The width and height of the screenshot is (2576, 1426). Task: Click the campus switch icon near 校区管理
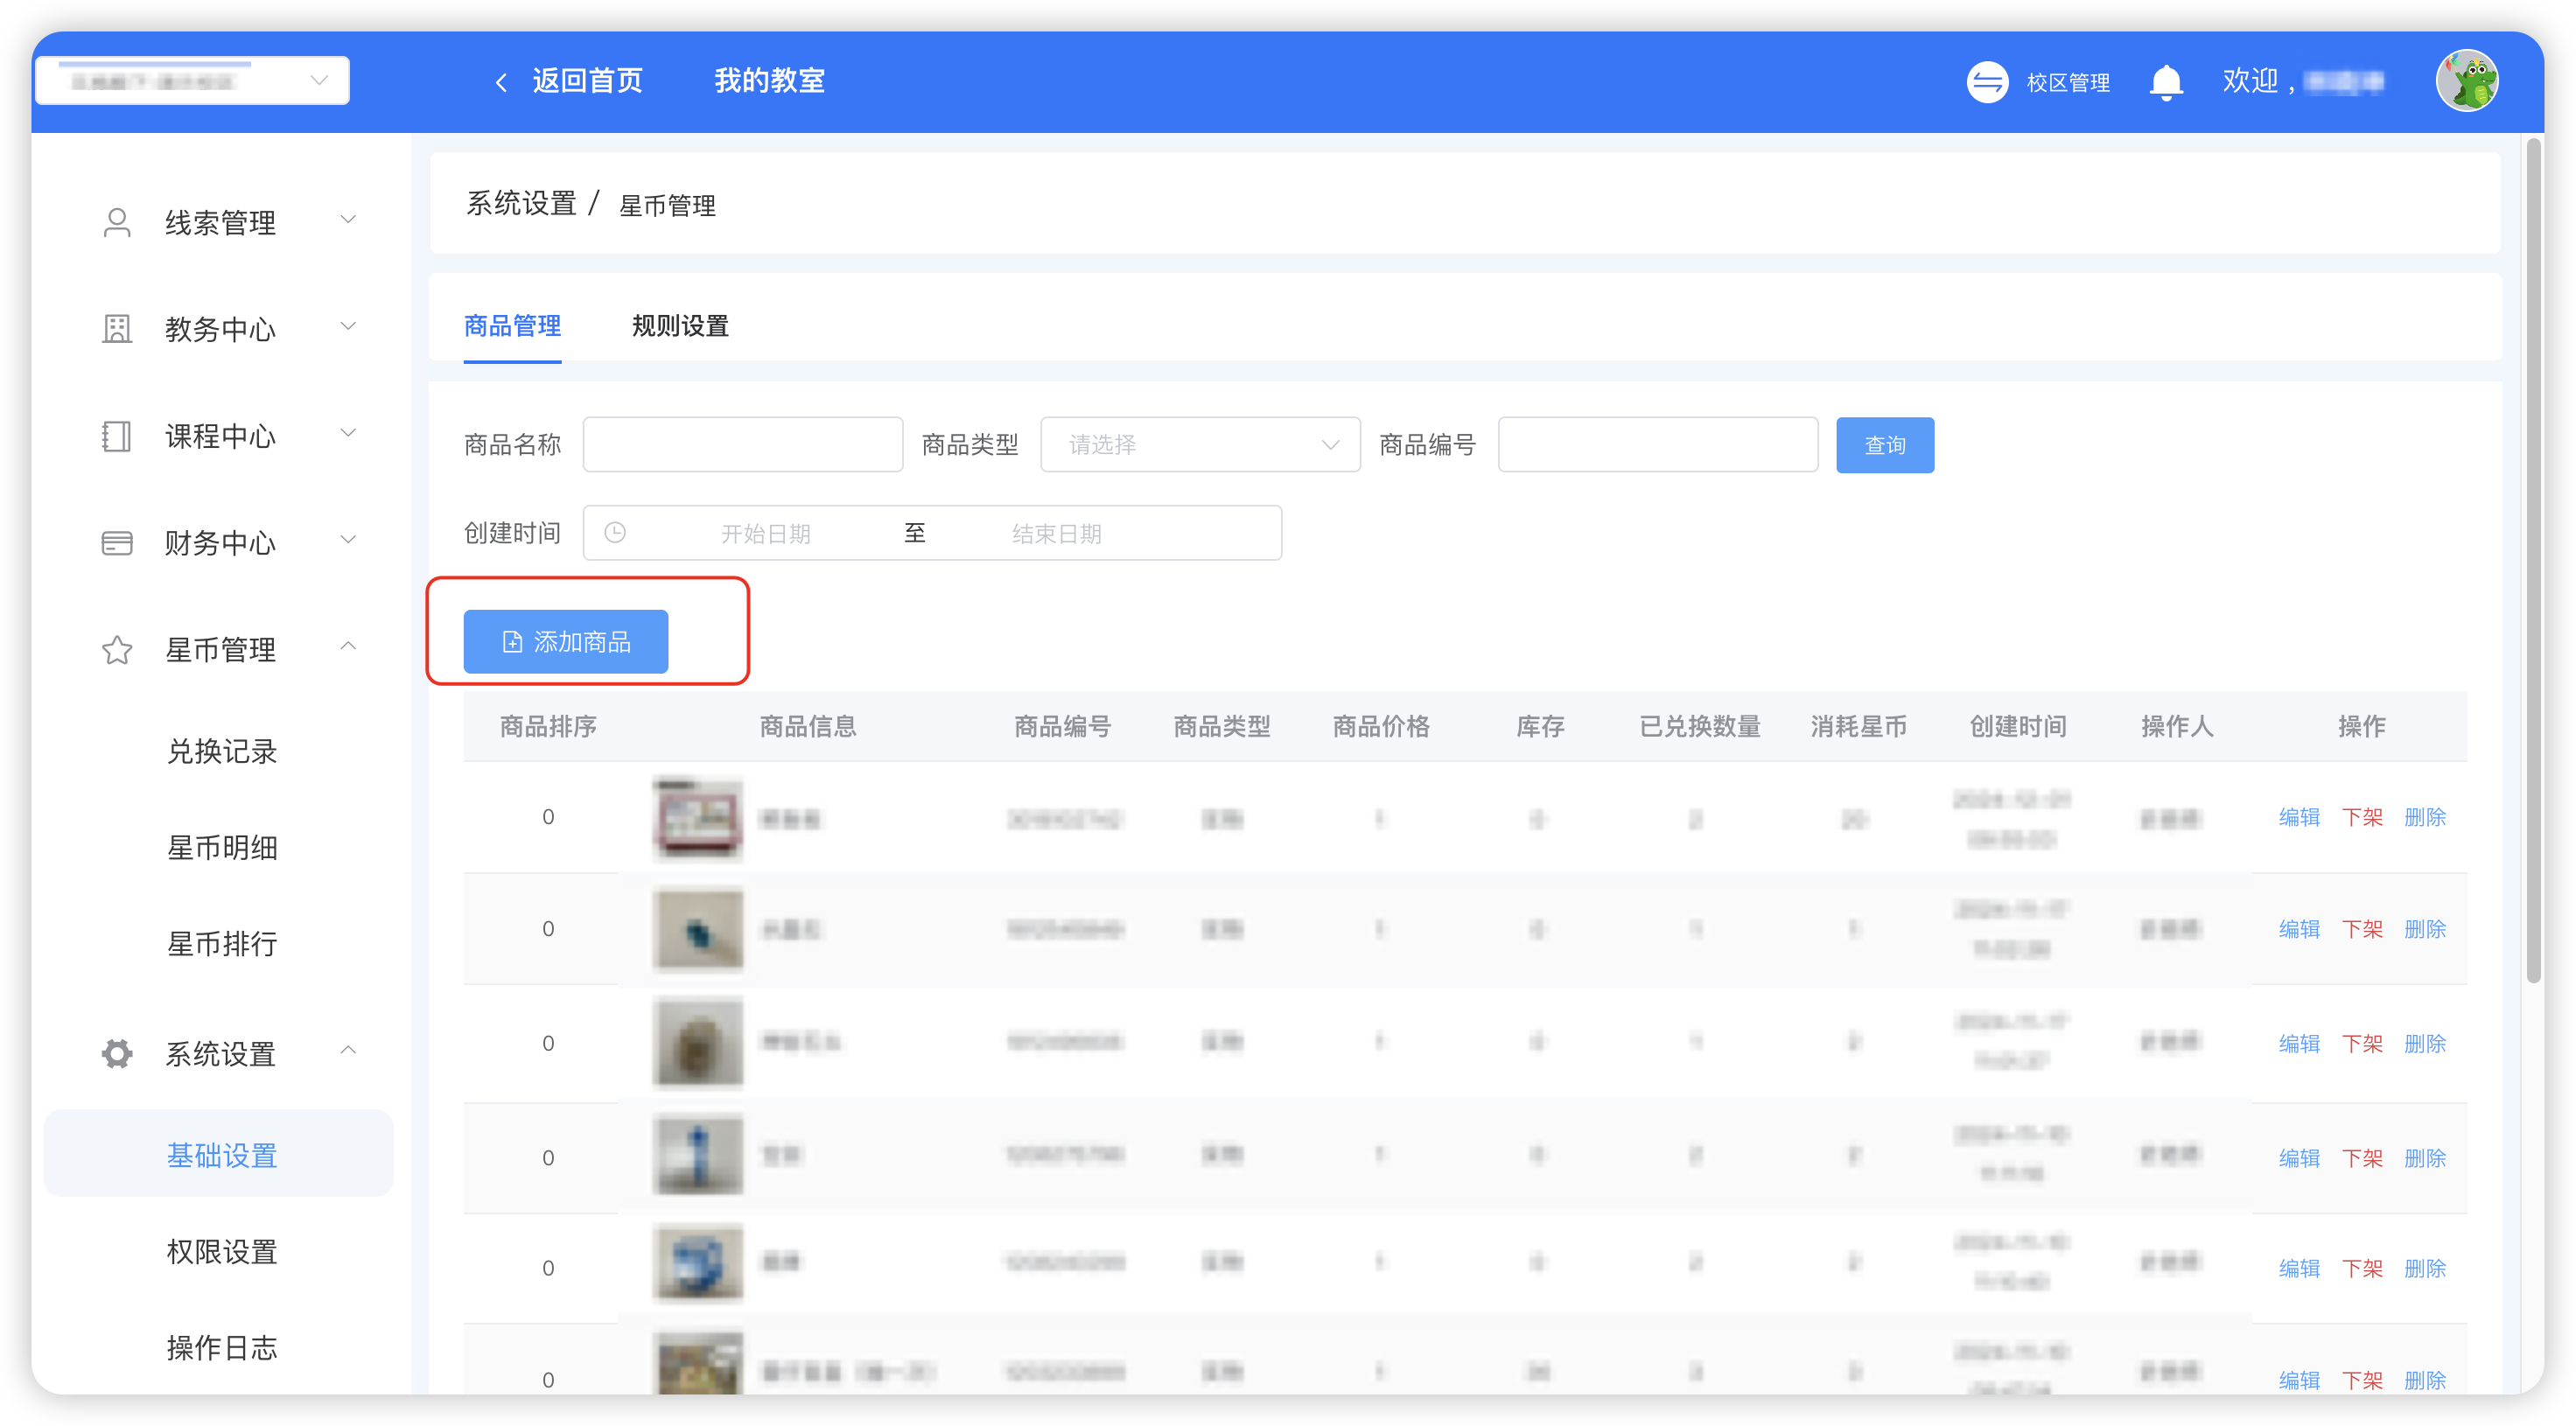(1987, 82)
